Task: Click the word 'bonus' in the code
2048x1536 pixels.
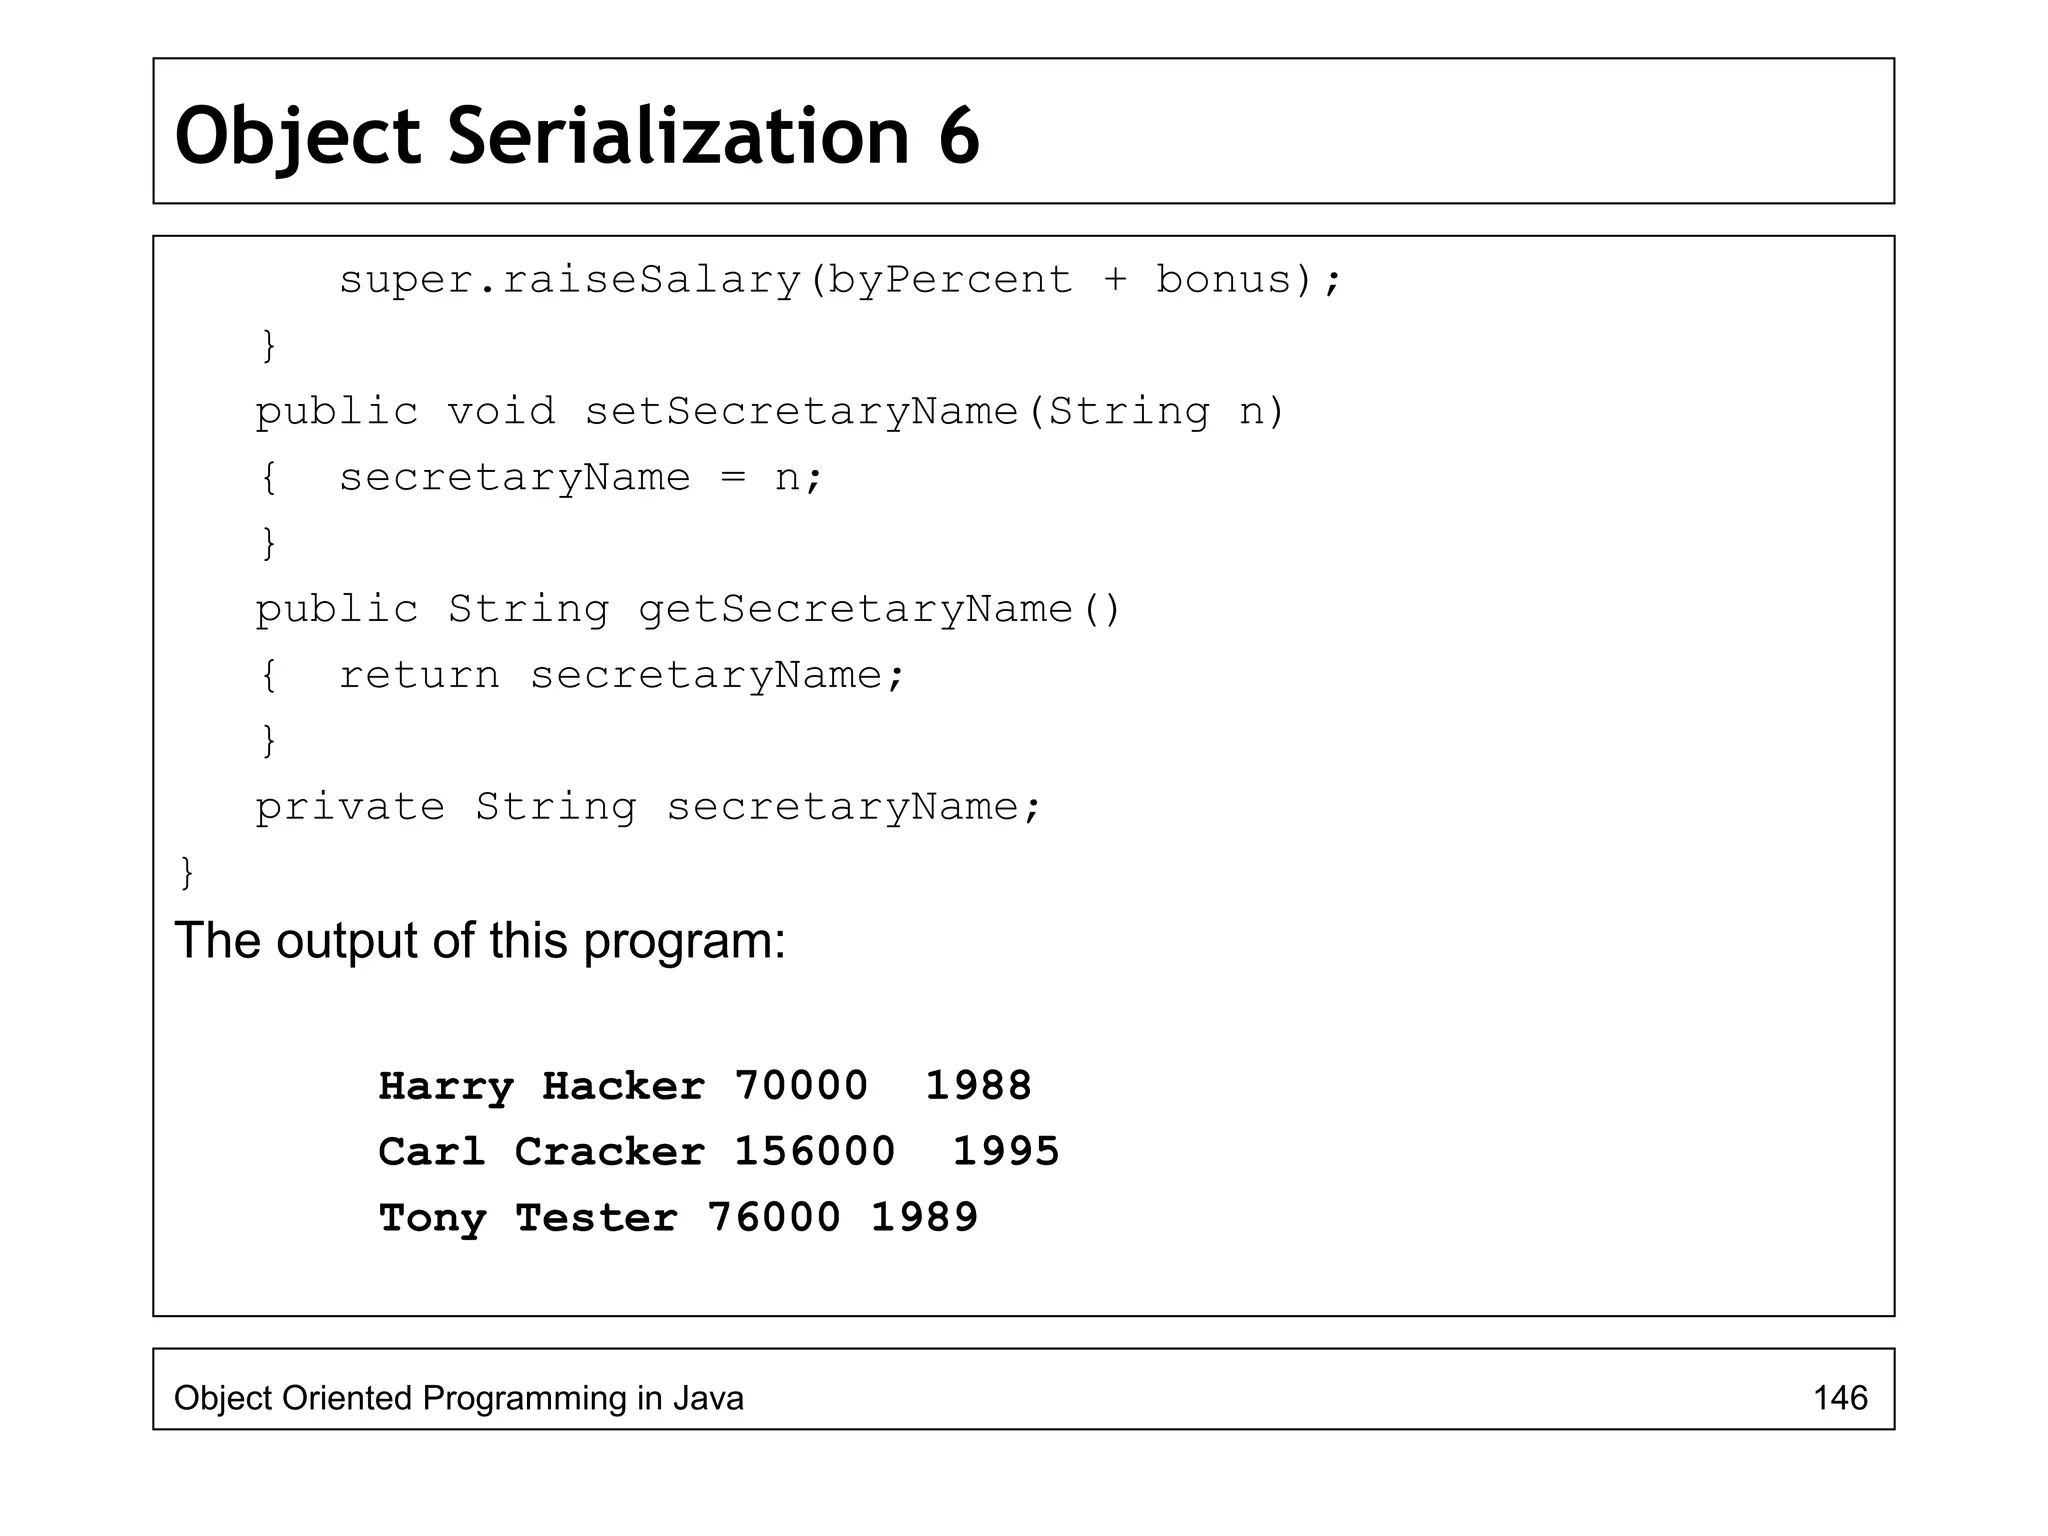Action: pos(1221,280)
